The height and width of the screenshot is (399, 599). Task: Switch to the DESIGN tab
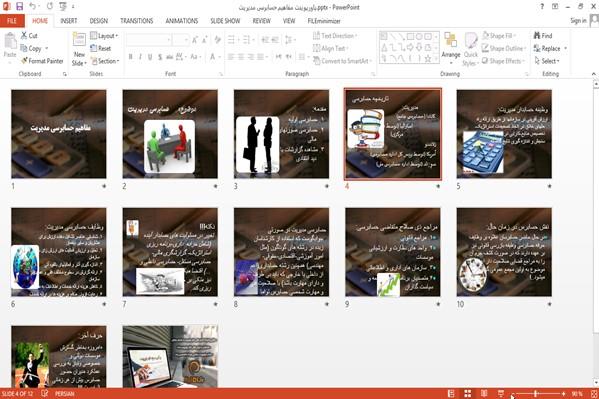click(x=99, y=21)
